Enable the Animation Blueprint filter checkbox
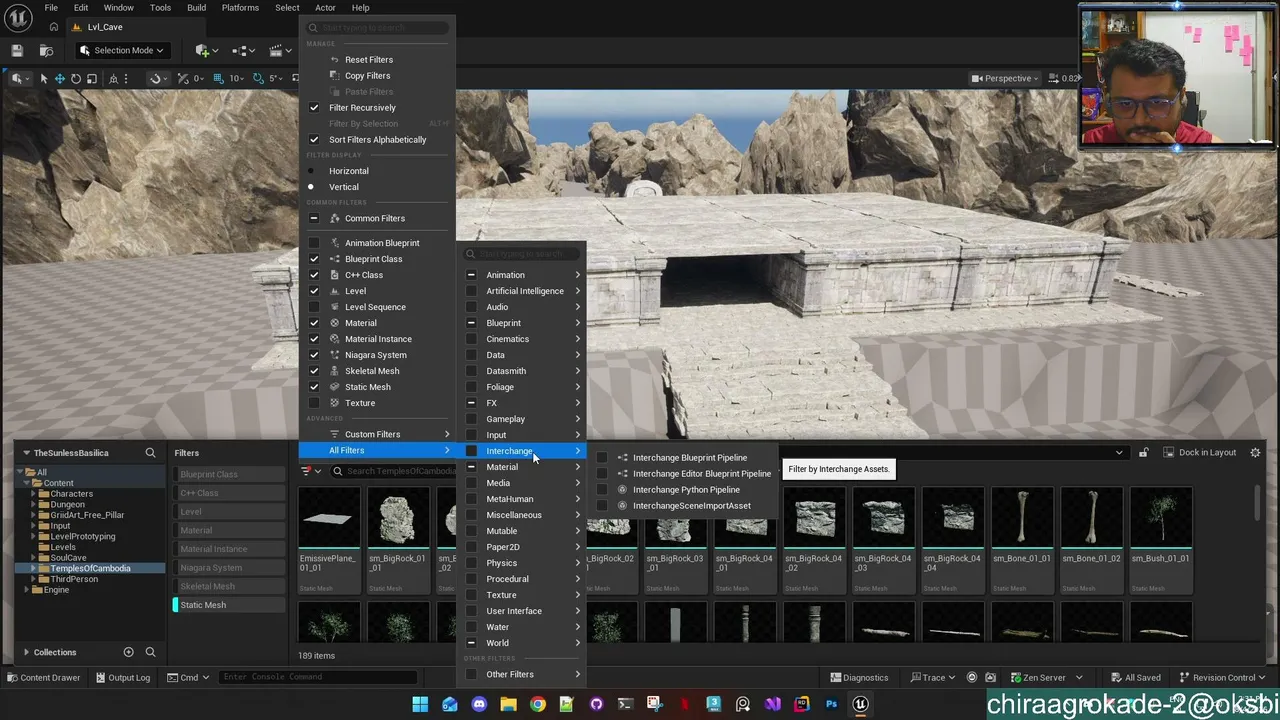 [314, 243]
